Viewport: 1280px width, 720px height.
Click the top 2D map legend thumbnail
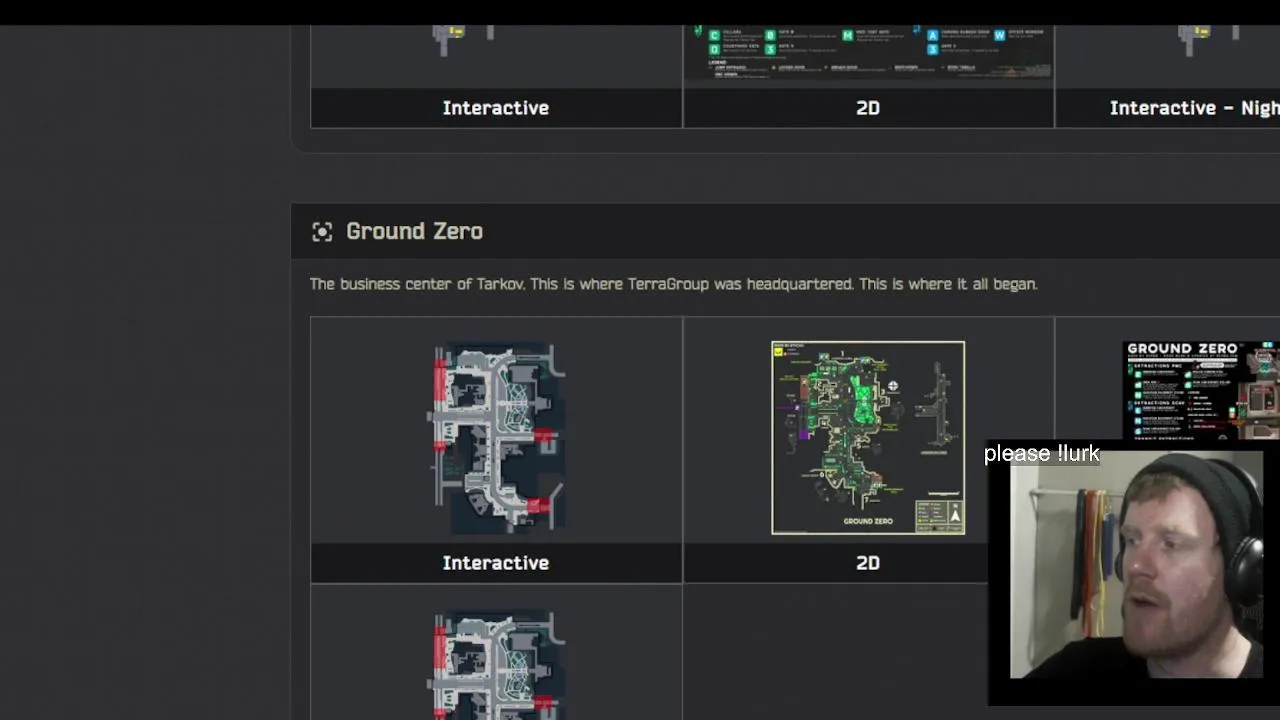868,53
